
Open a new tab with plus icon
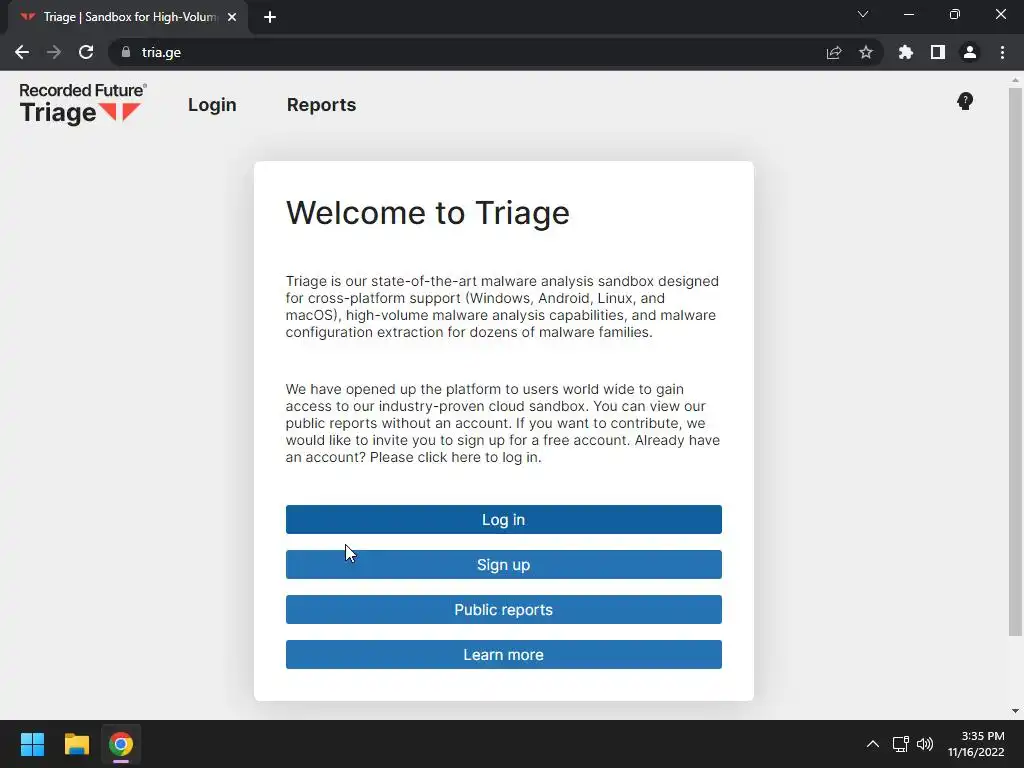coord(270,17)
